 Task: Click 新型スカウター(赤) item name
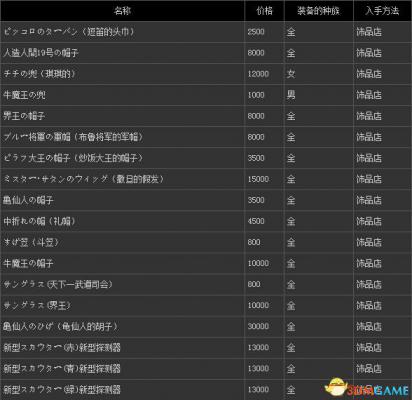tap(62, 347)
